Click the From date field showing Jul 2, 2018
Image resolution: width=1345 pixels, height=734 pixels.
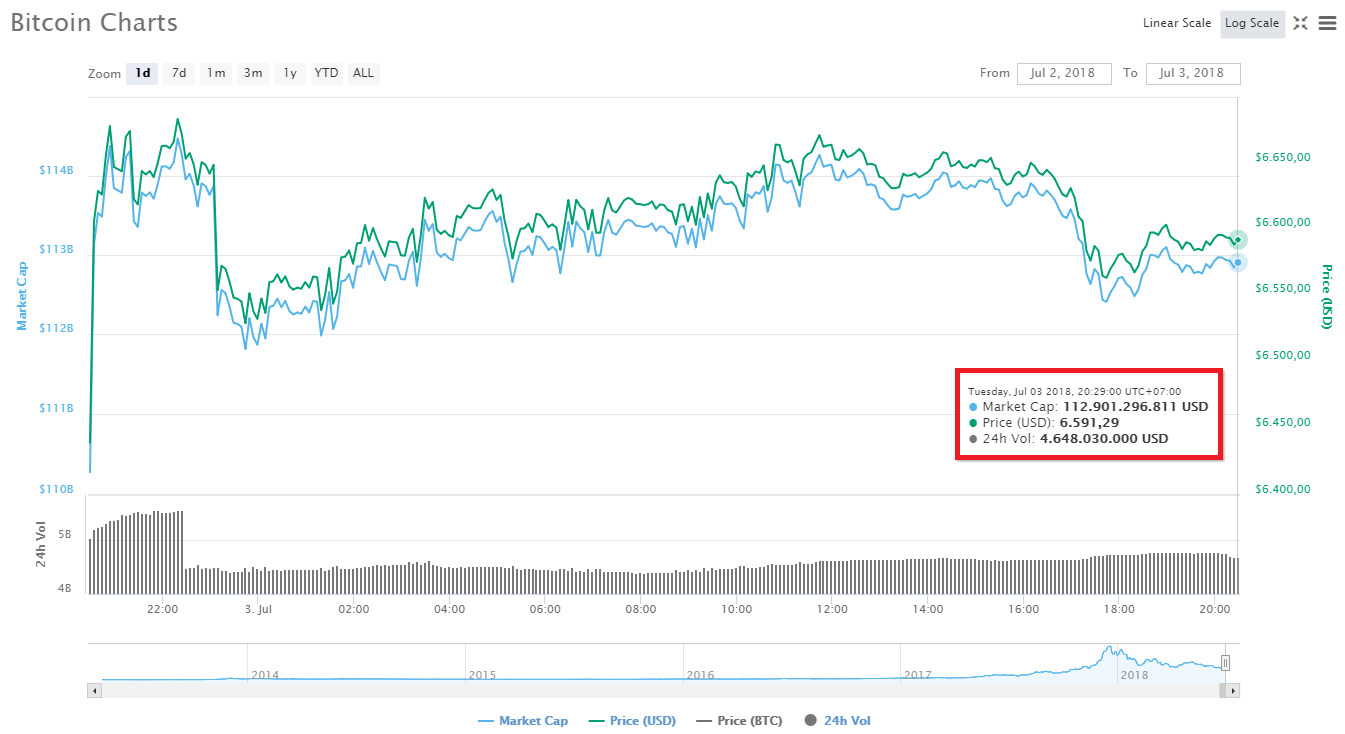(1064, 73)
